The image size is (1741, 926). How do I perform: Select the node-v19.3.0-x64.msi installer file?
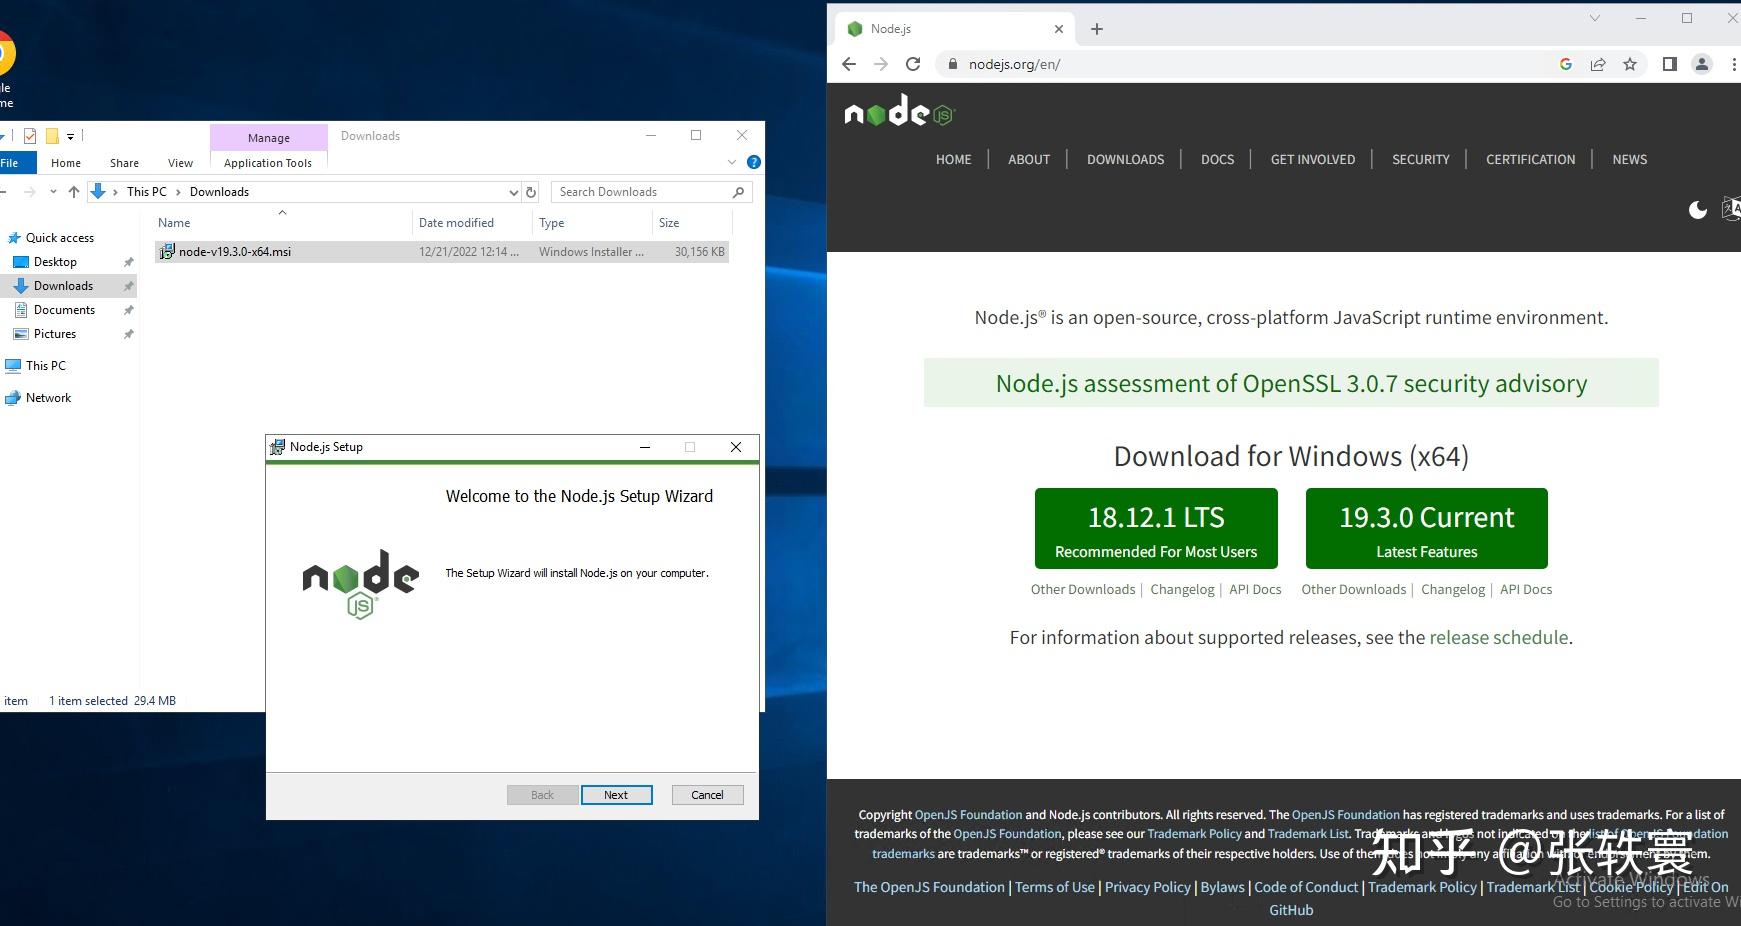[234, 251]
